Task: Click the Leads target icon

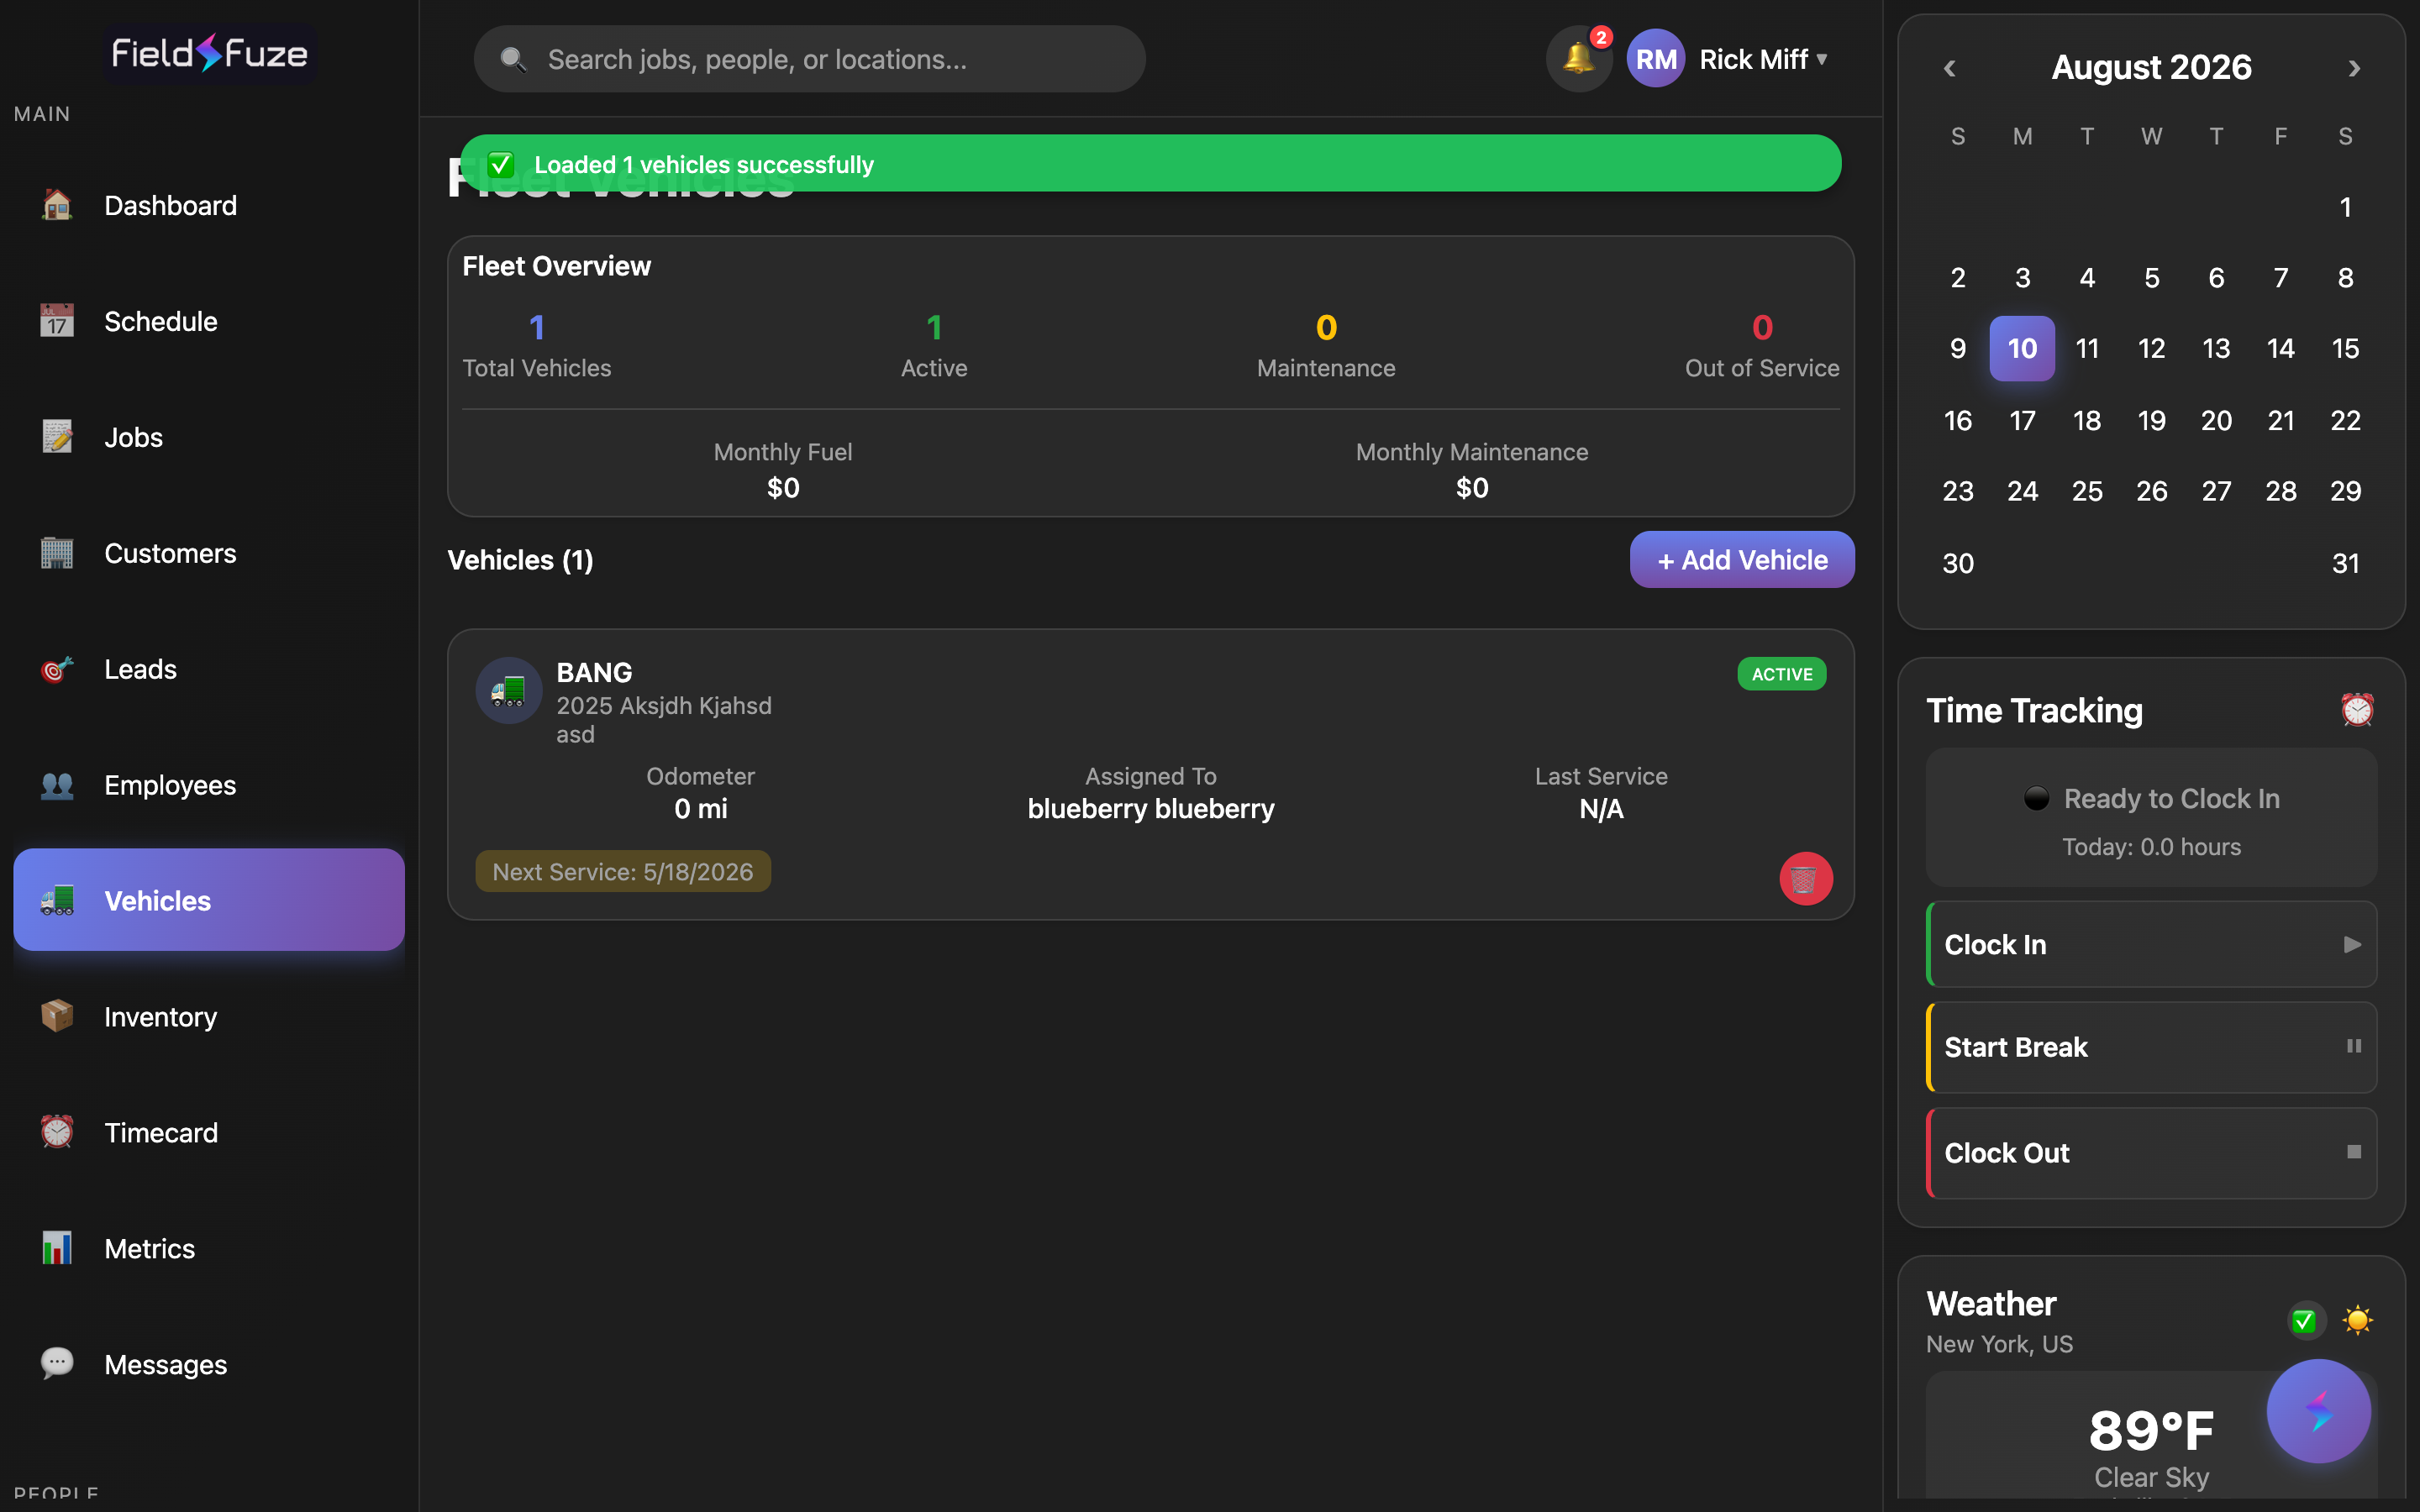Action: pyautogui.click(x=57, y=669)
